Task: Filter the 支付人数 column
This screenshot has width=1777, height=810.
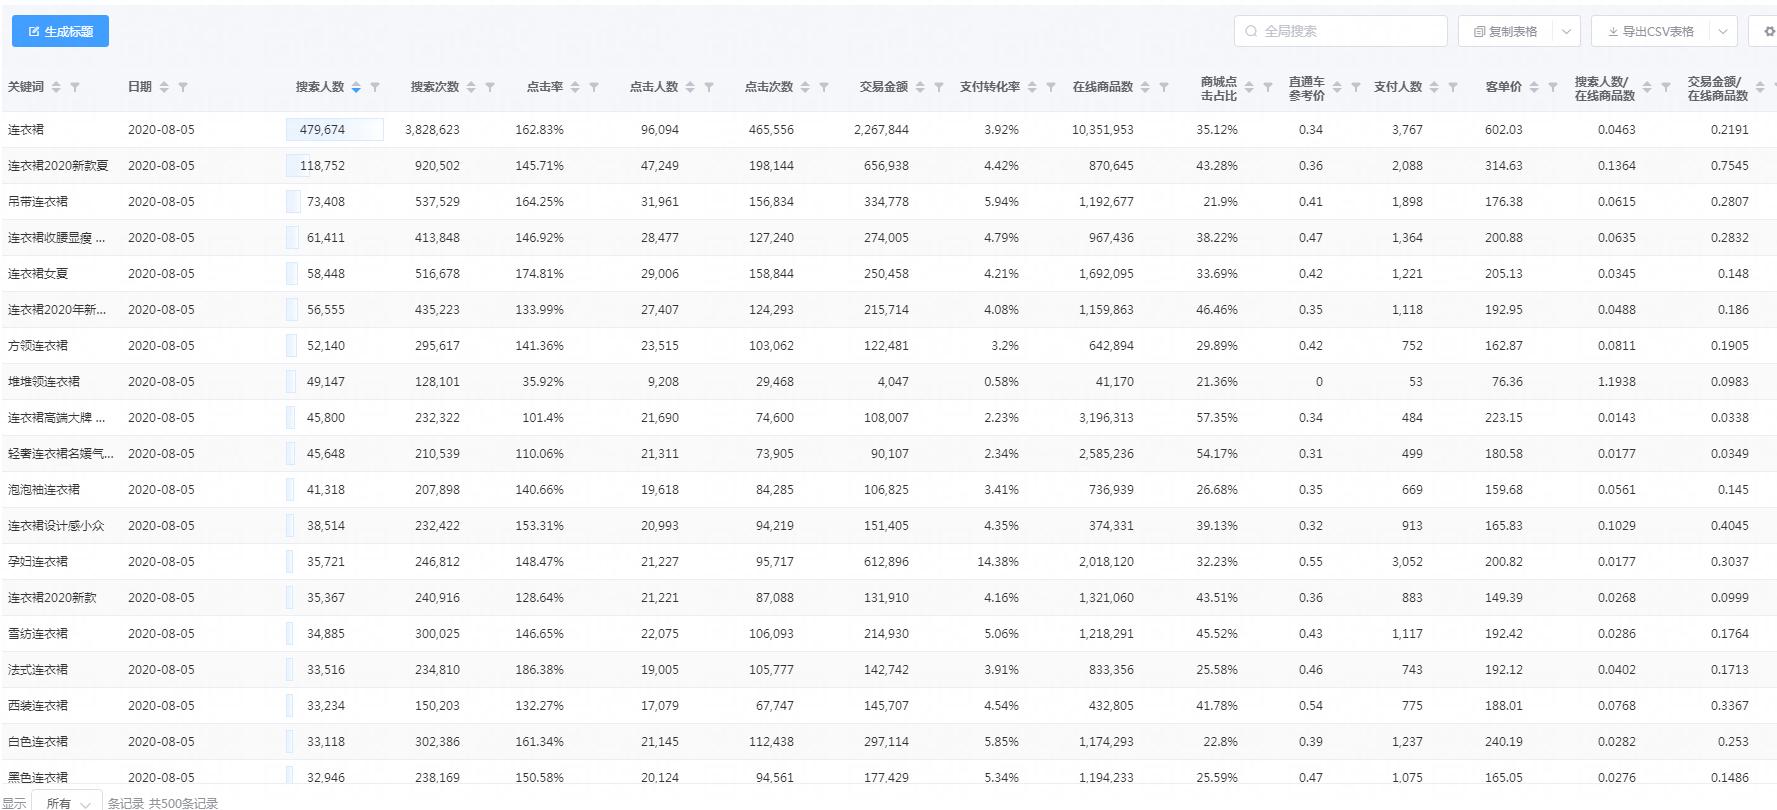Action: (1453, 87)
